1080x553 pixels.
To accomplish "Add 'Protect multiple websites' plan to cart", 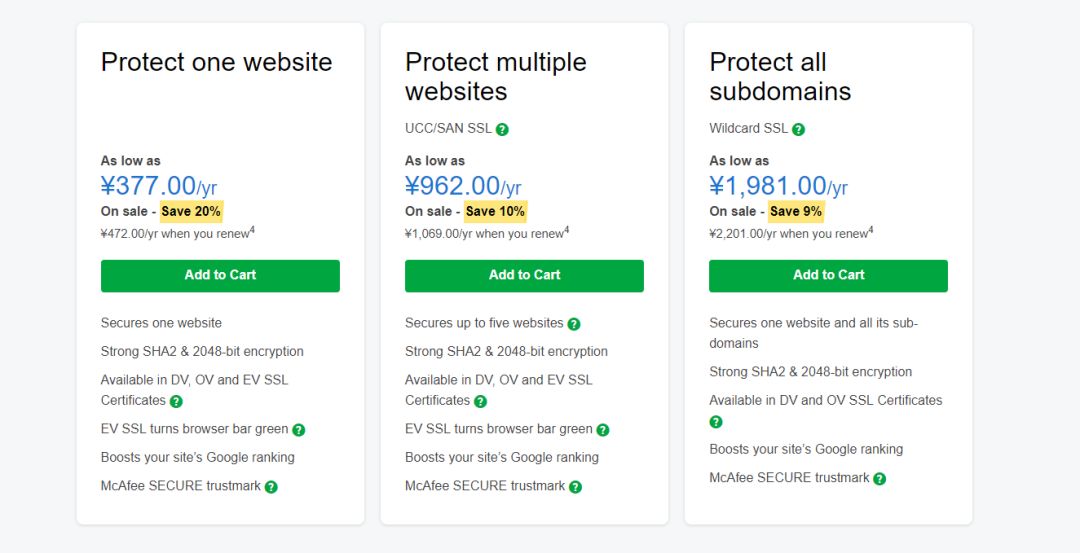I will tap(524, 276).
